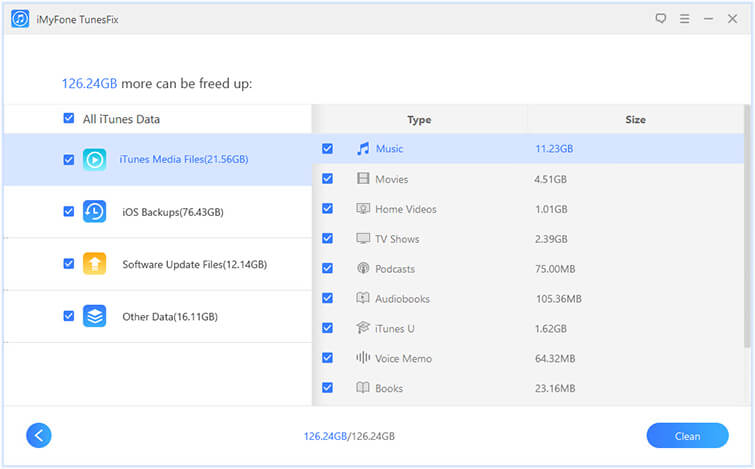Click the Voice Memo waveform icon
Image resolution: width=755 pixels, height=469 pixels.
tap(363, 358)
